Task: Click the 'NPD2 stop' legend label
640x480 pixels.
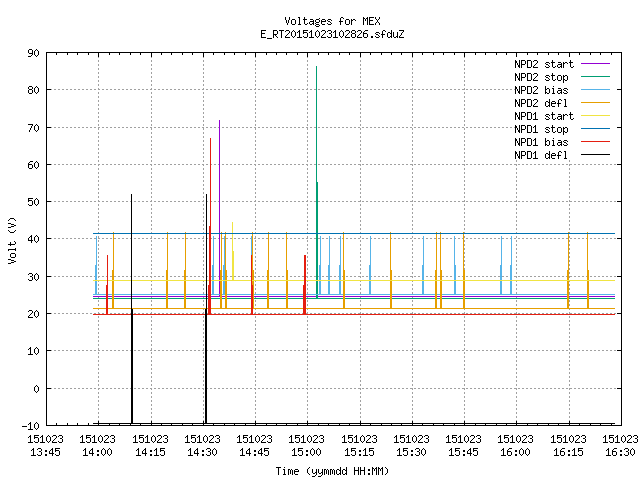Action: (541, 77)
